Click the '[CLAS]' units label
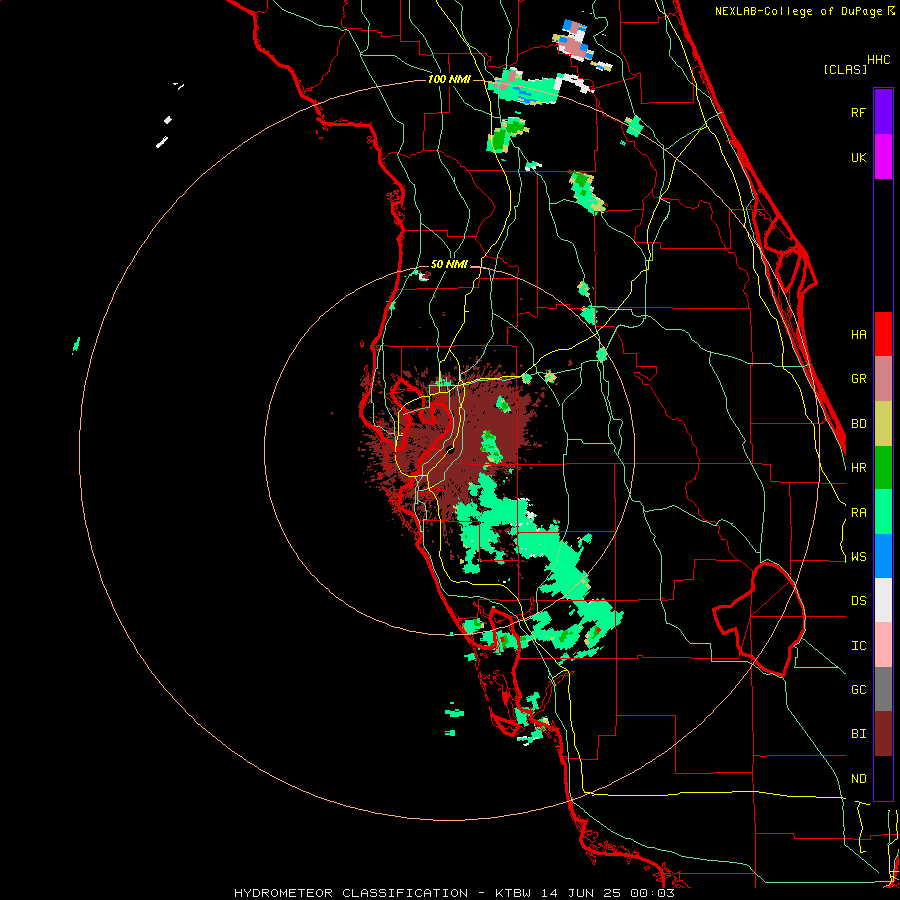The height and width of the screenshot is (900, 900). click(x=845, y=70)
